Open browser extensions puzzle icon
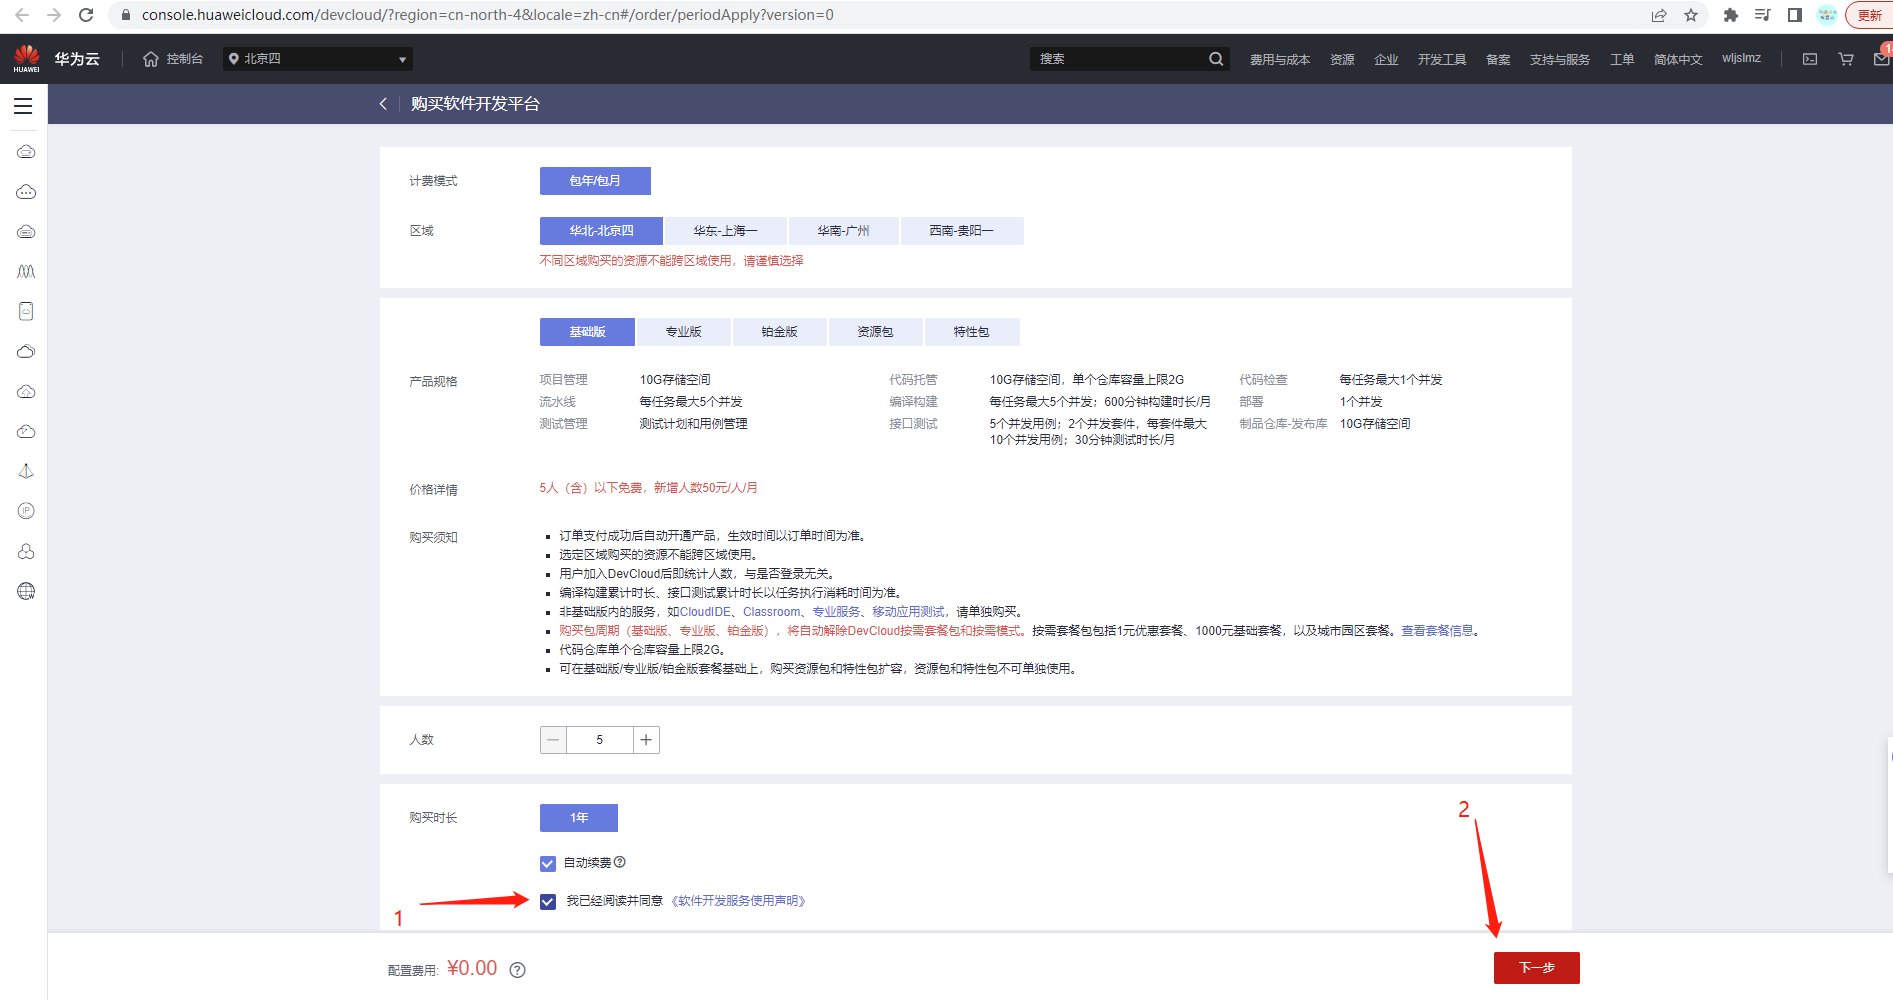 [1731, 15]
